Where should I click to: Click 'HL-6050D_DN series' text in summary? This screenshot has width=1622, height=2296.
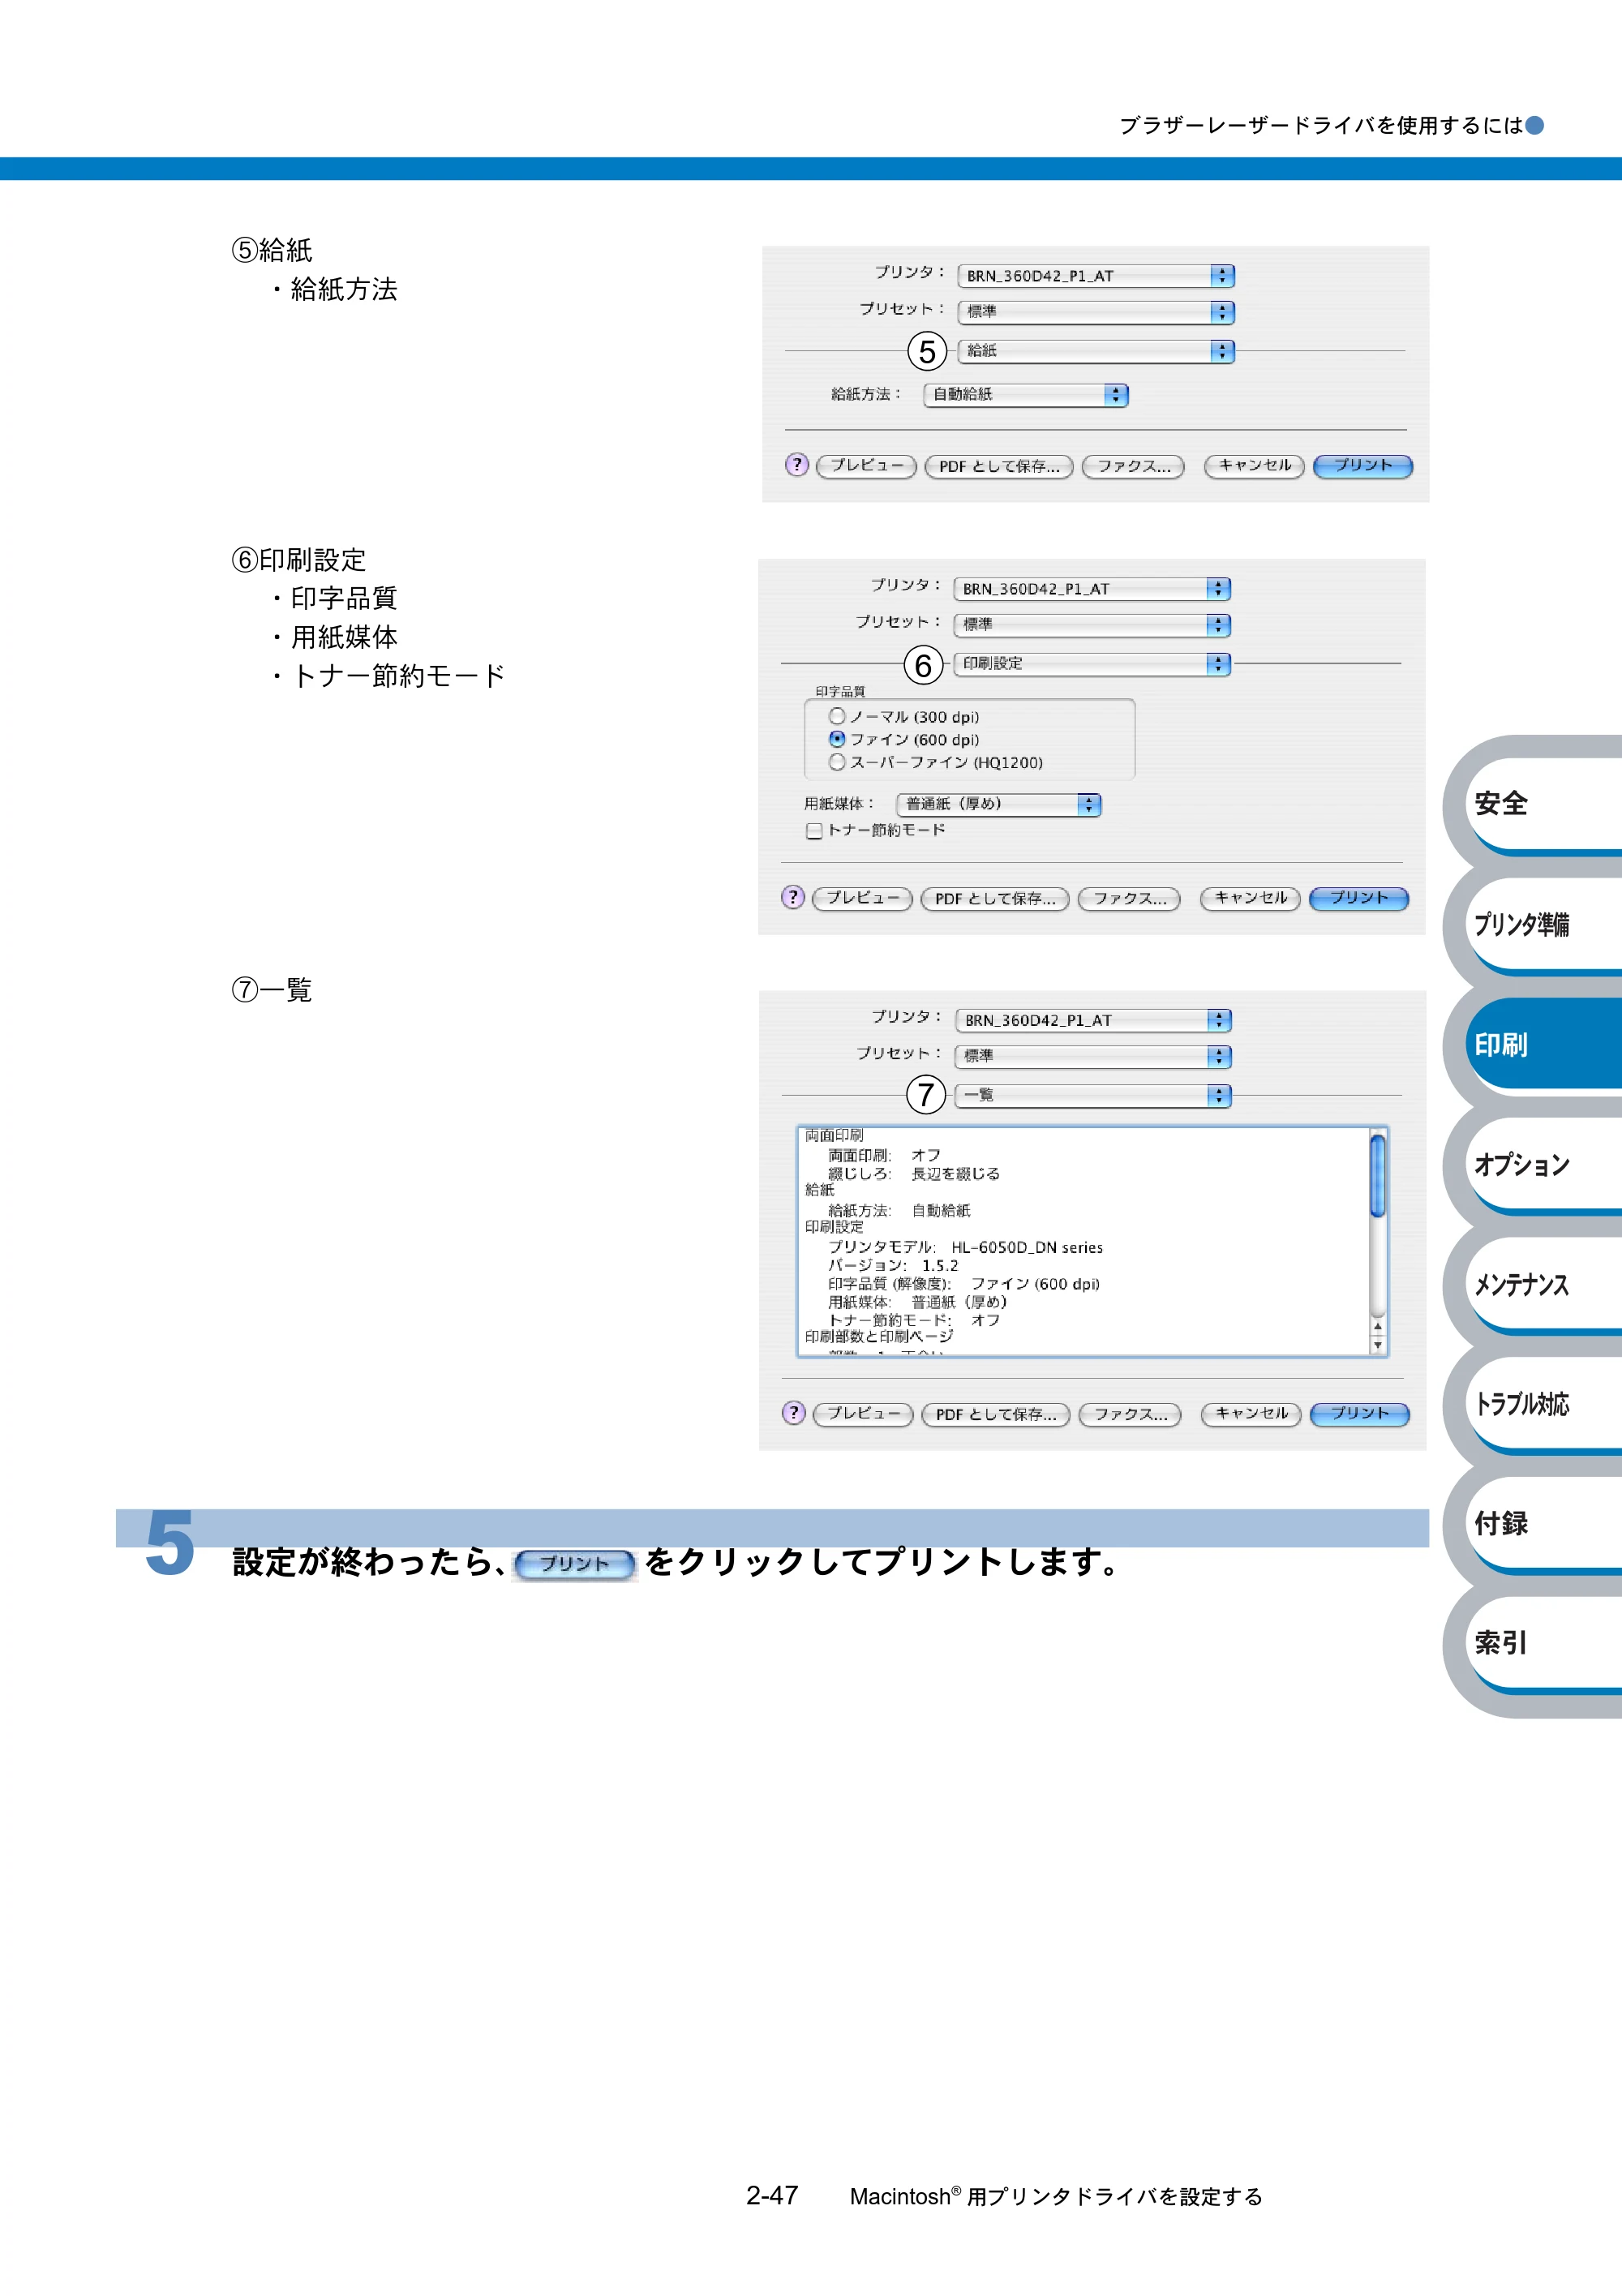pos(1027,1247)
